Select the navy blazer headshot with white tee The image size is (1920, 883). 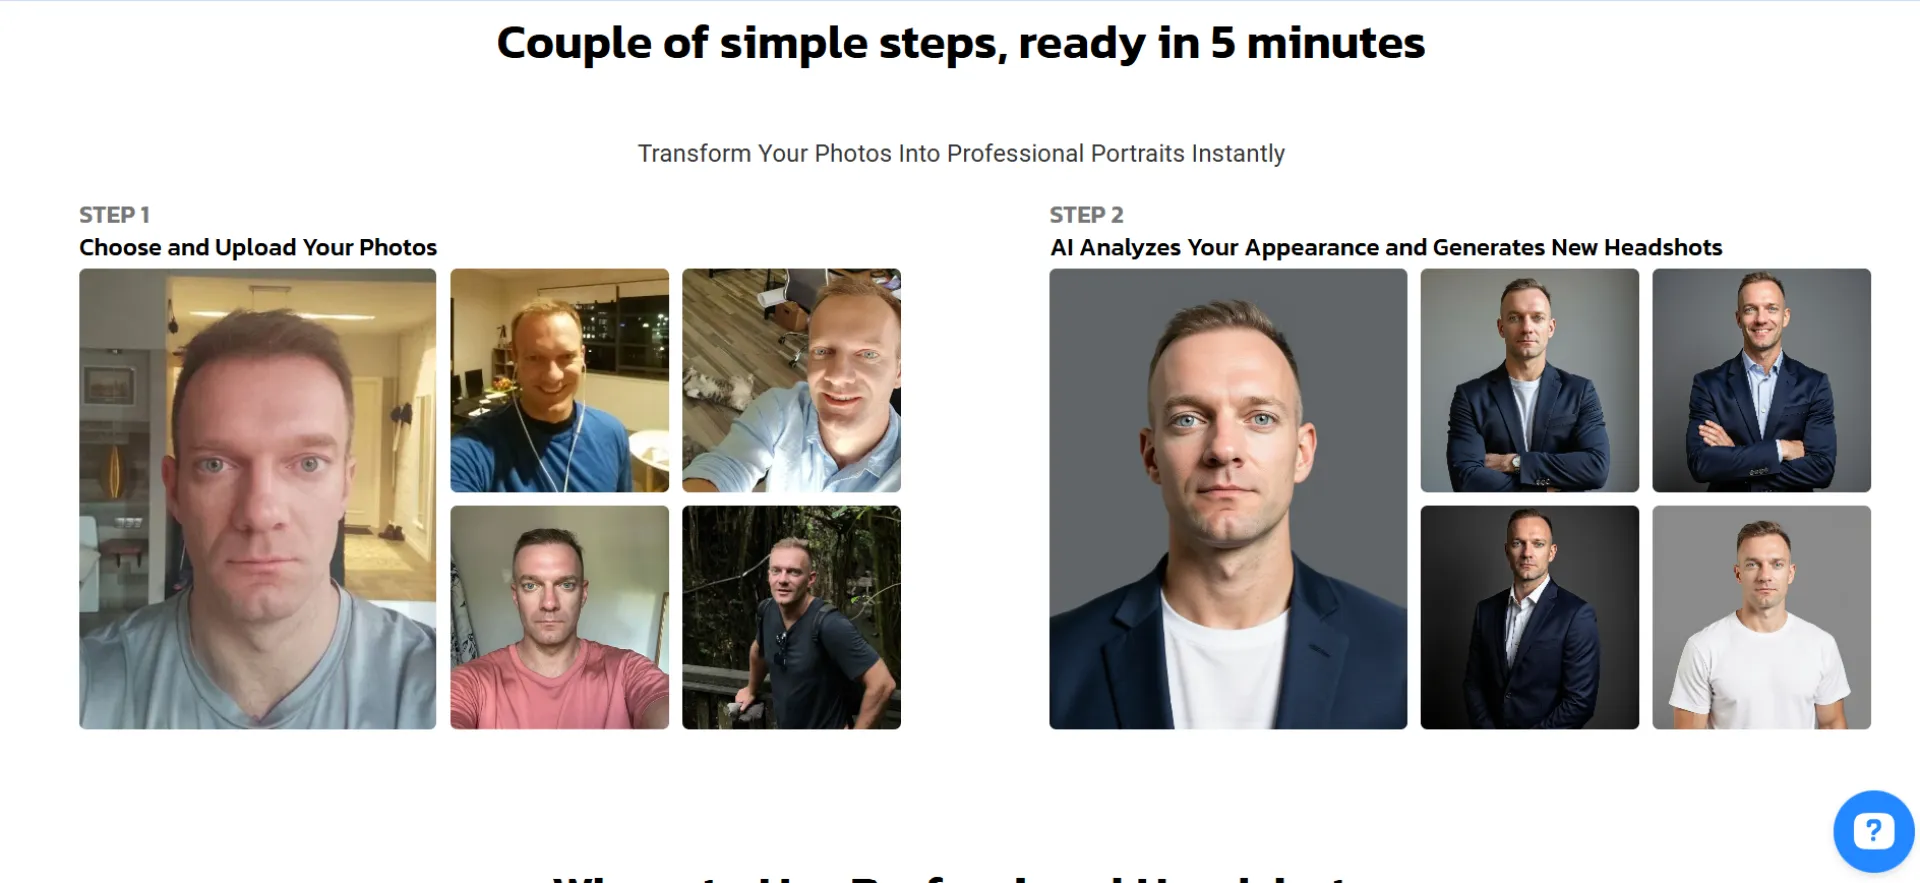[1529, 380]
